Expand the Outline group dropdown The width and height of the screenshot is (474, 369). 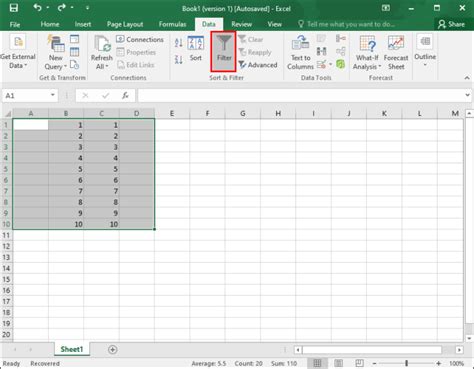click(x=425, y=51)
